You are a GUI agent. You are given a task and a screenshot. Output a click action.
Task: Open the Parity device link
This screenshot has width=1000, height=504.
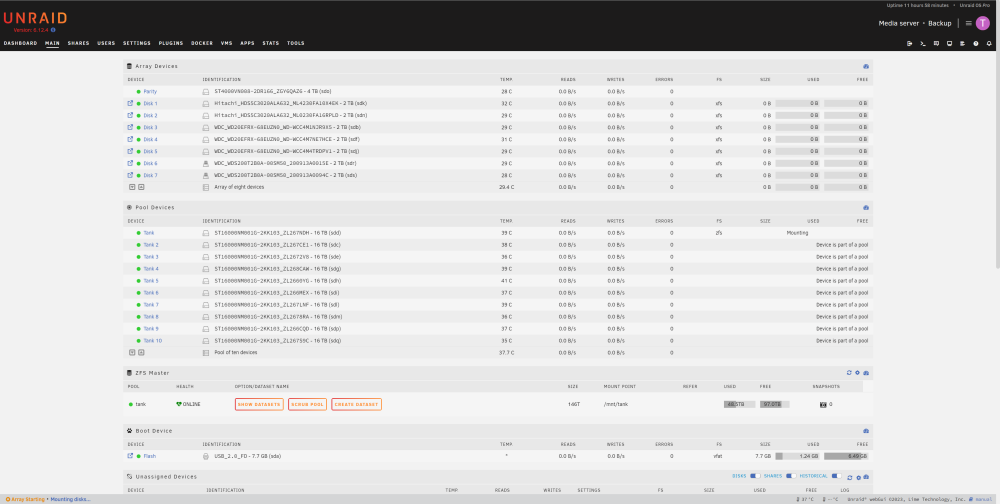(x=150, y=92)
